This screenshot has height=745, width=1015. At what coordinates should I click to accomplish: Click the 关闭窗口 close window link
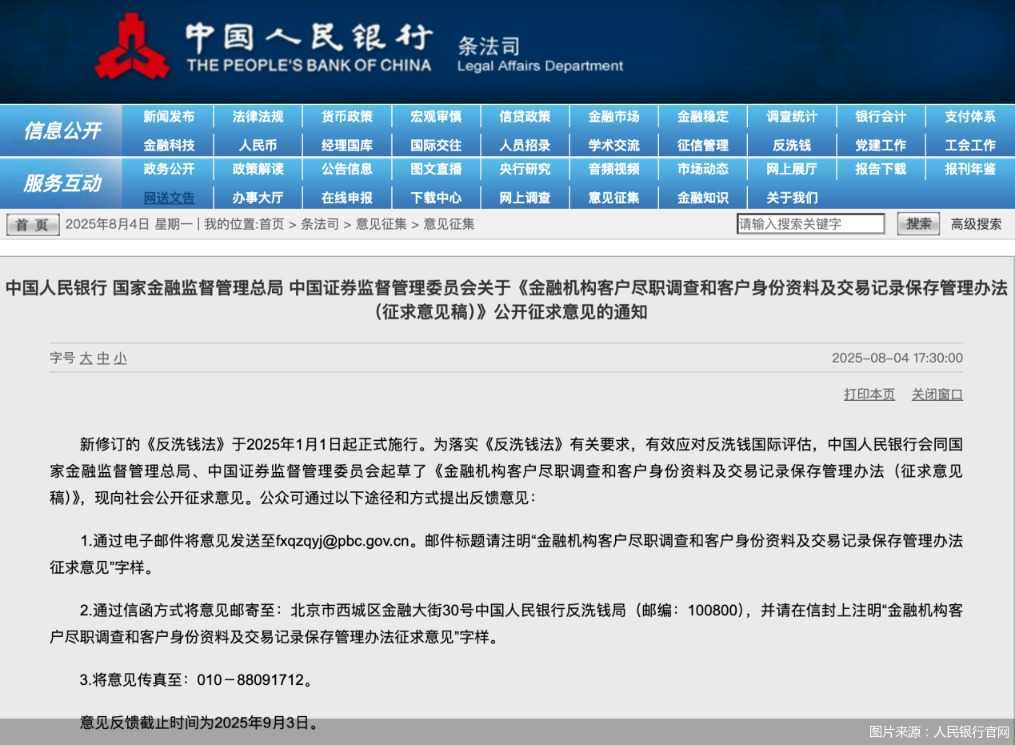click(937, 394)
